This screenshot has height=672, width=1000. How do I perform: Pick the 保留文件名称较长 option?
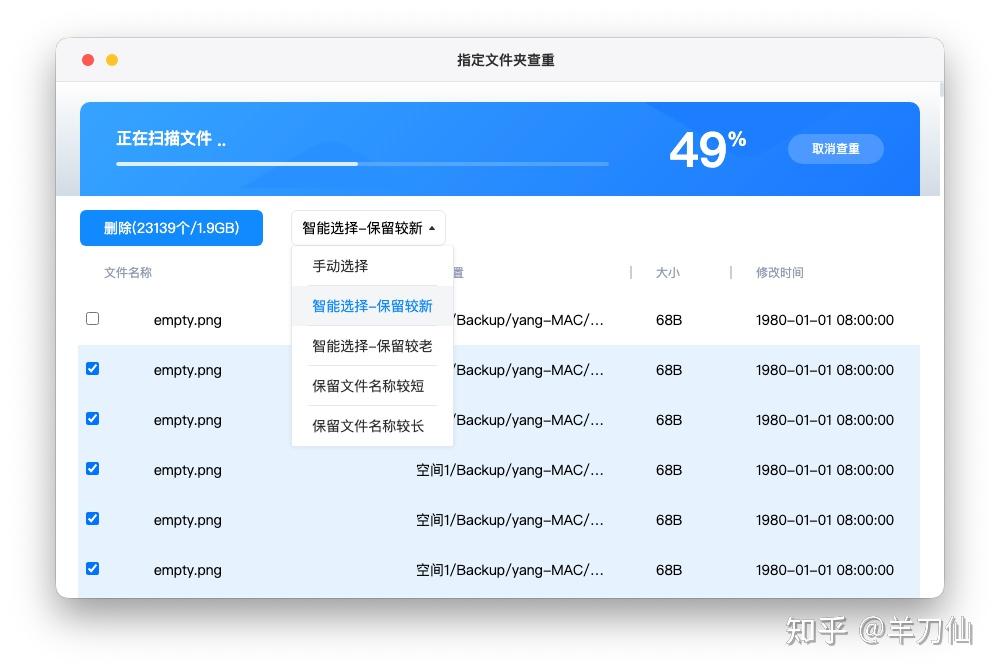click(372, 426)
